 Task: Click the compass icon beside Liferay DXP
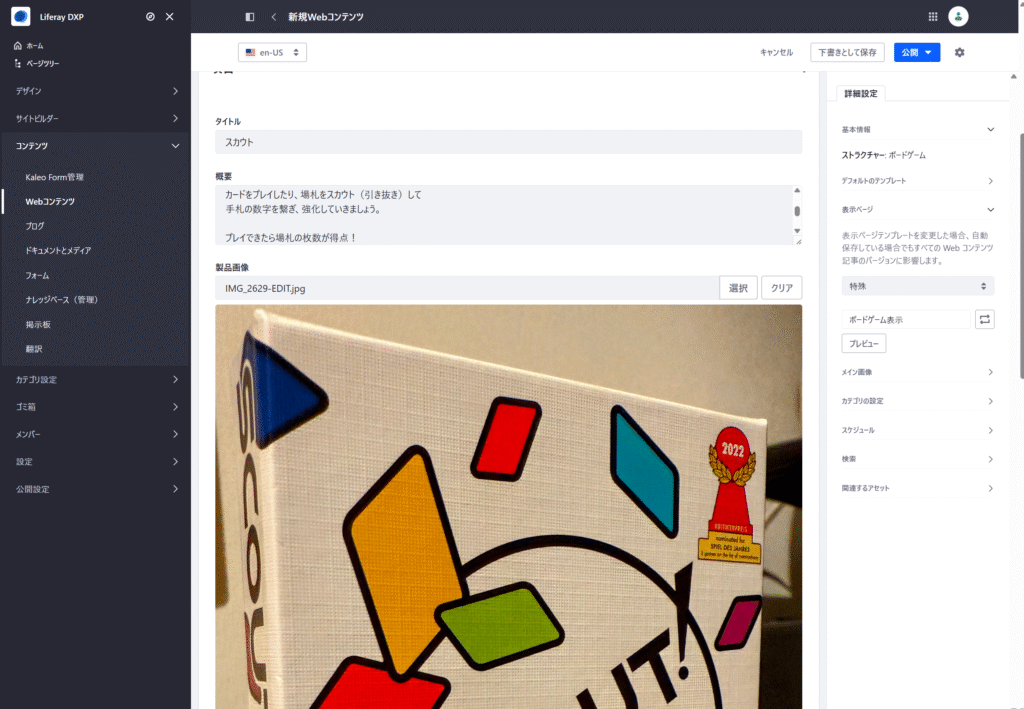click(150, 16)
